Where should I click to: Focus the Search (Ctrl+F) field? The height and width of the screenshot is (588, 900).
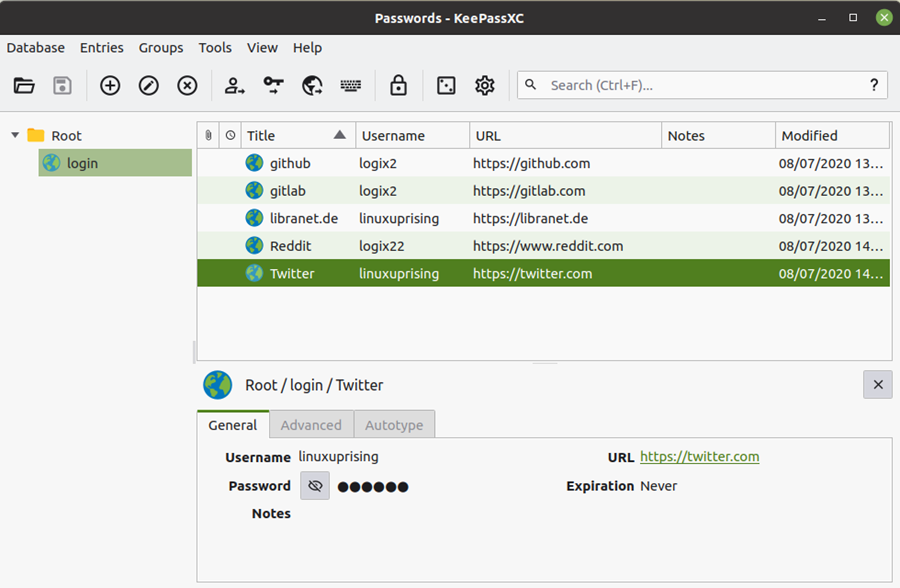(x=702, y=85)
